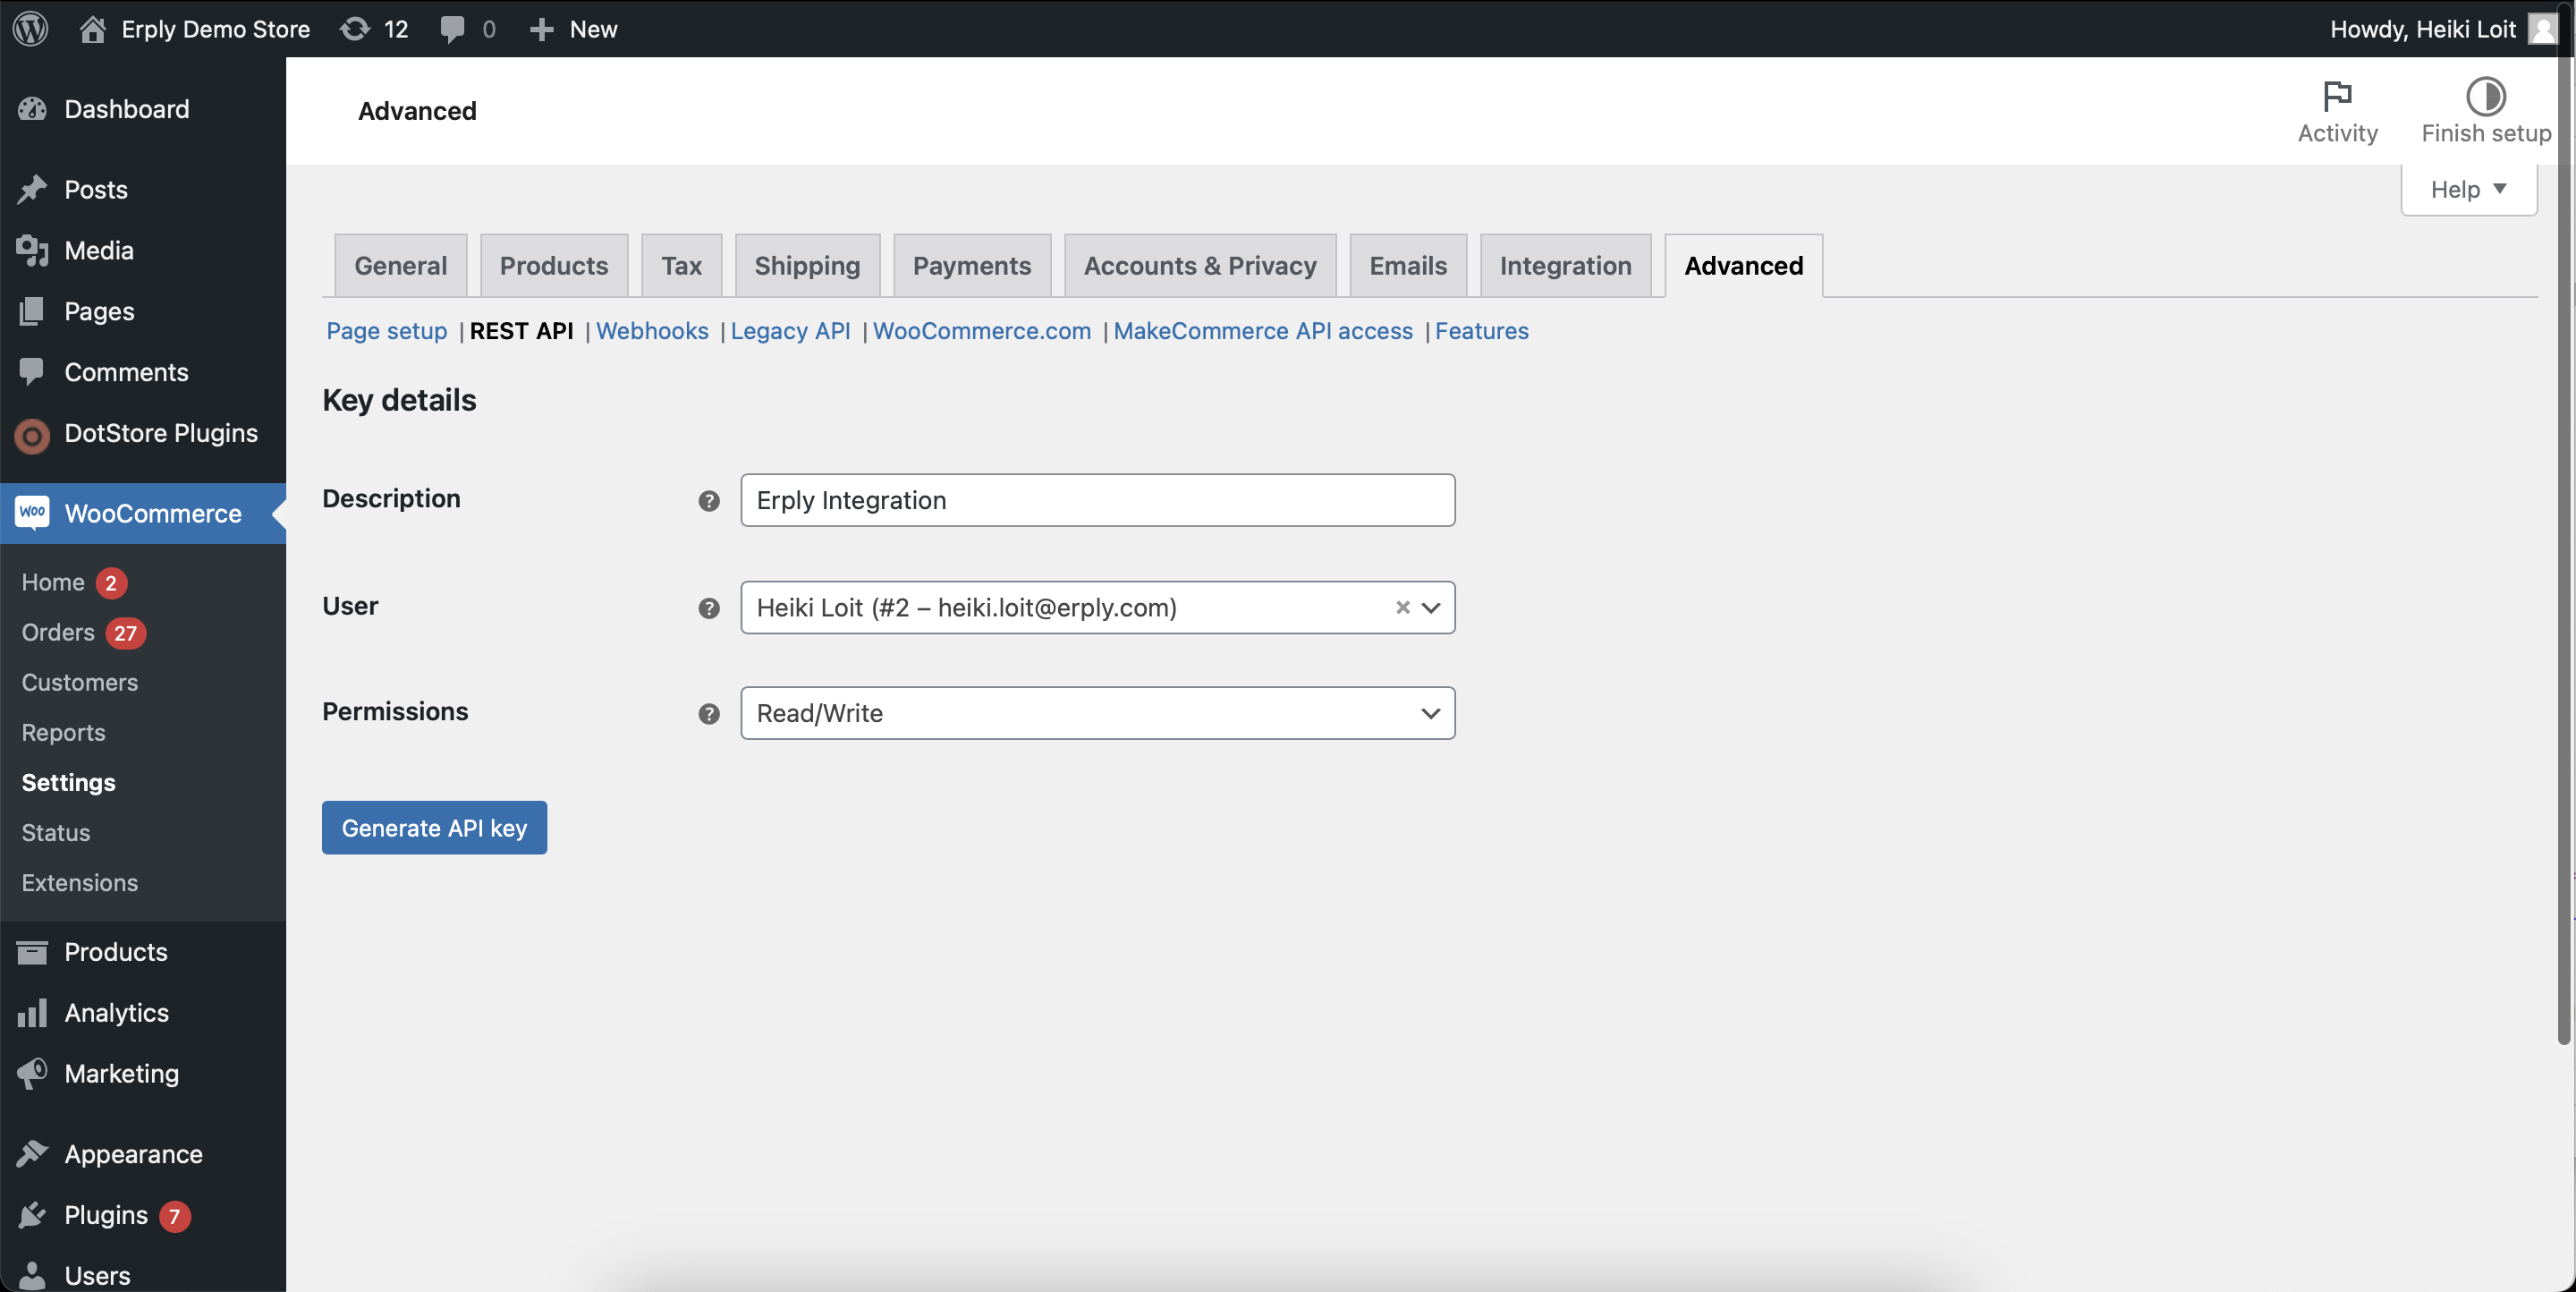The image size is (2576, 1292).
Task: Click the Media icon in sidebar
Action: pos(33,250)
